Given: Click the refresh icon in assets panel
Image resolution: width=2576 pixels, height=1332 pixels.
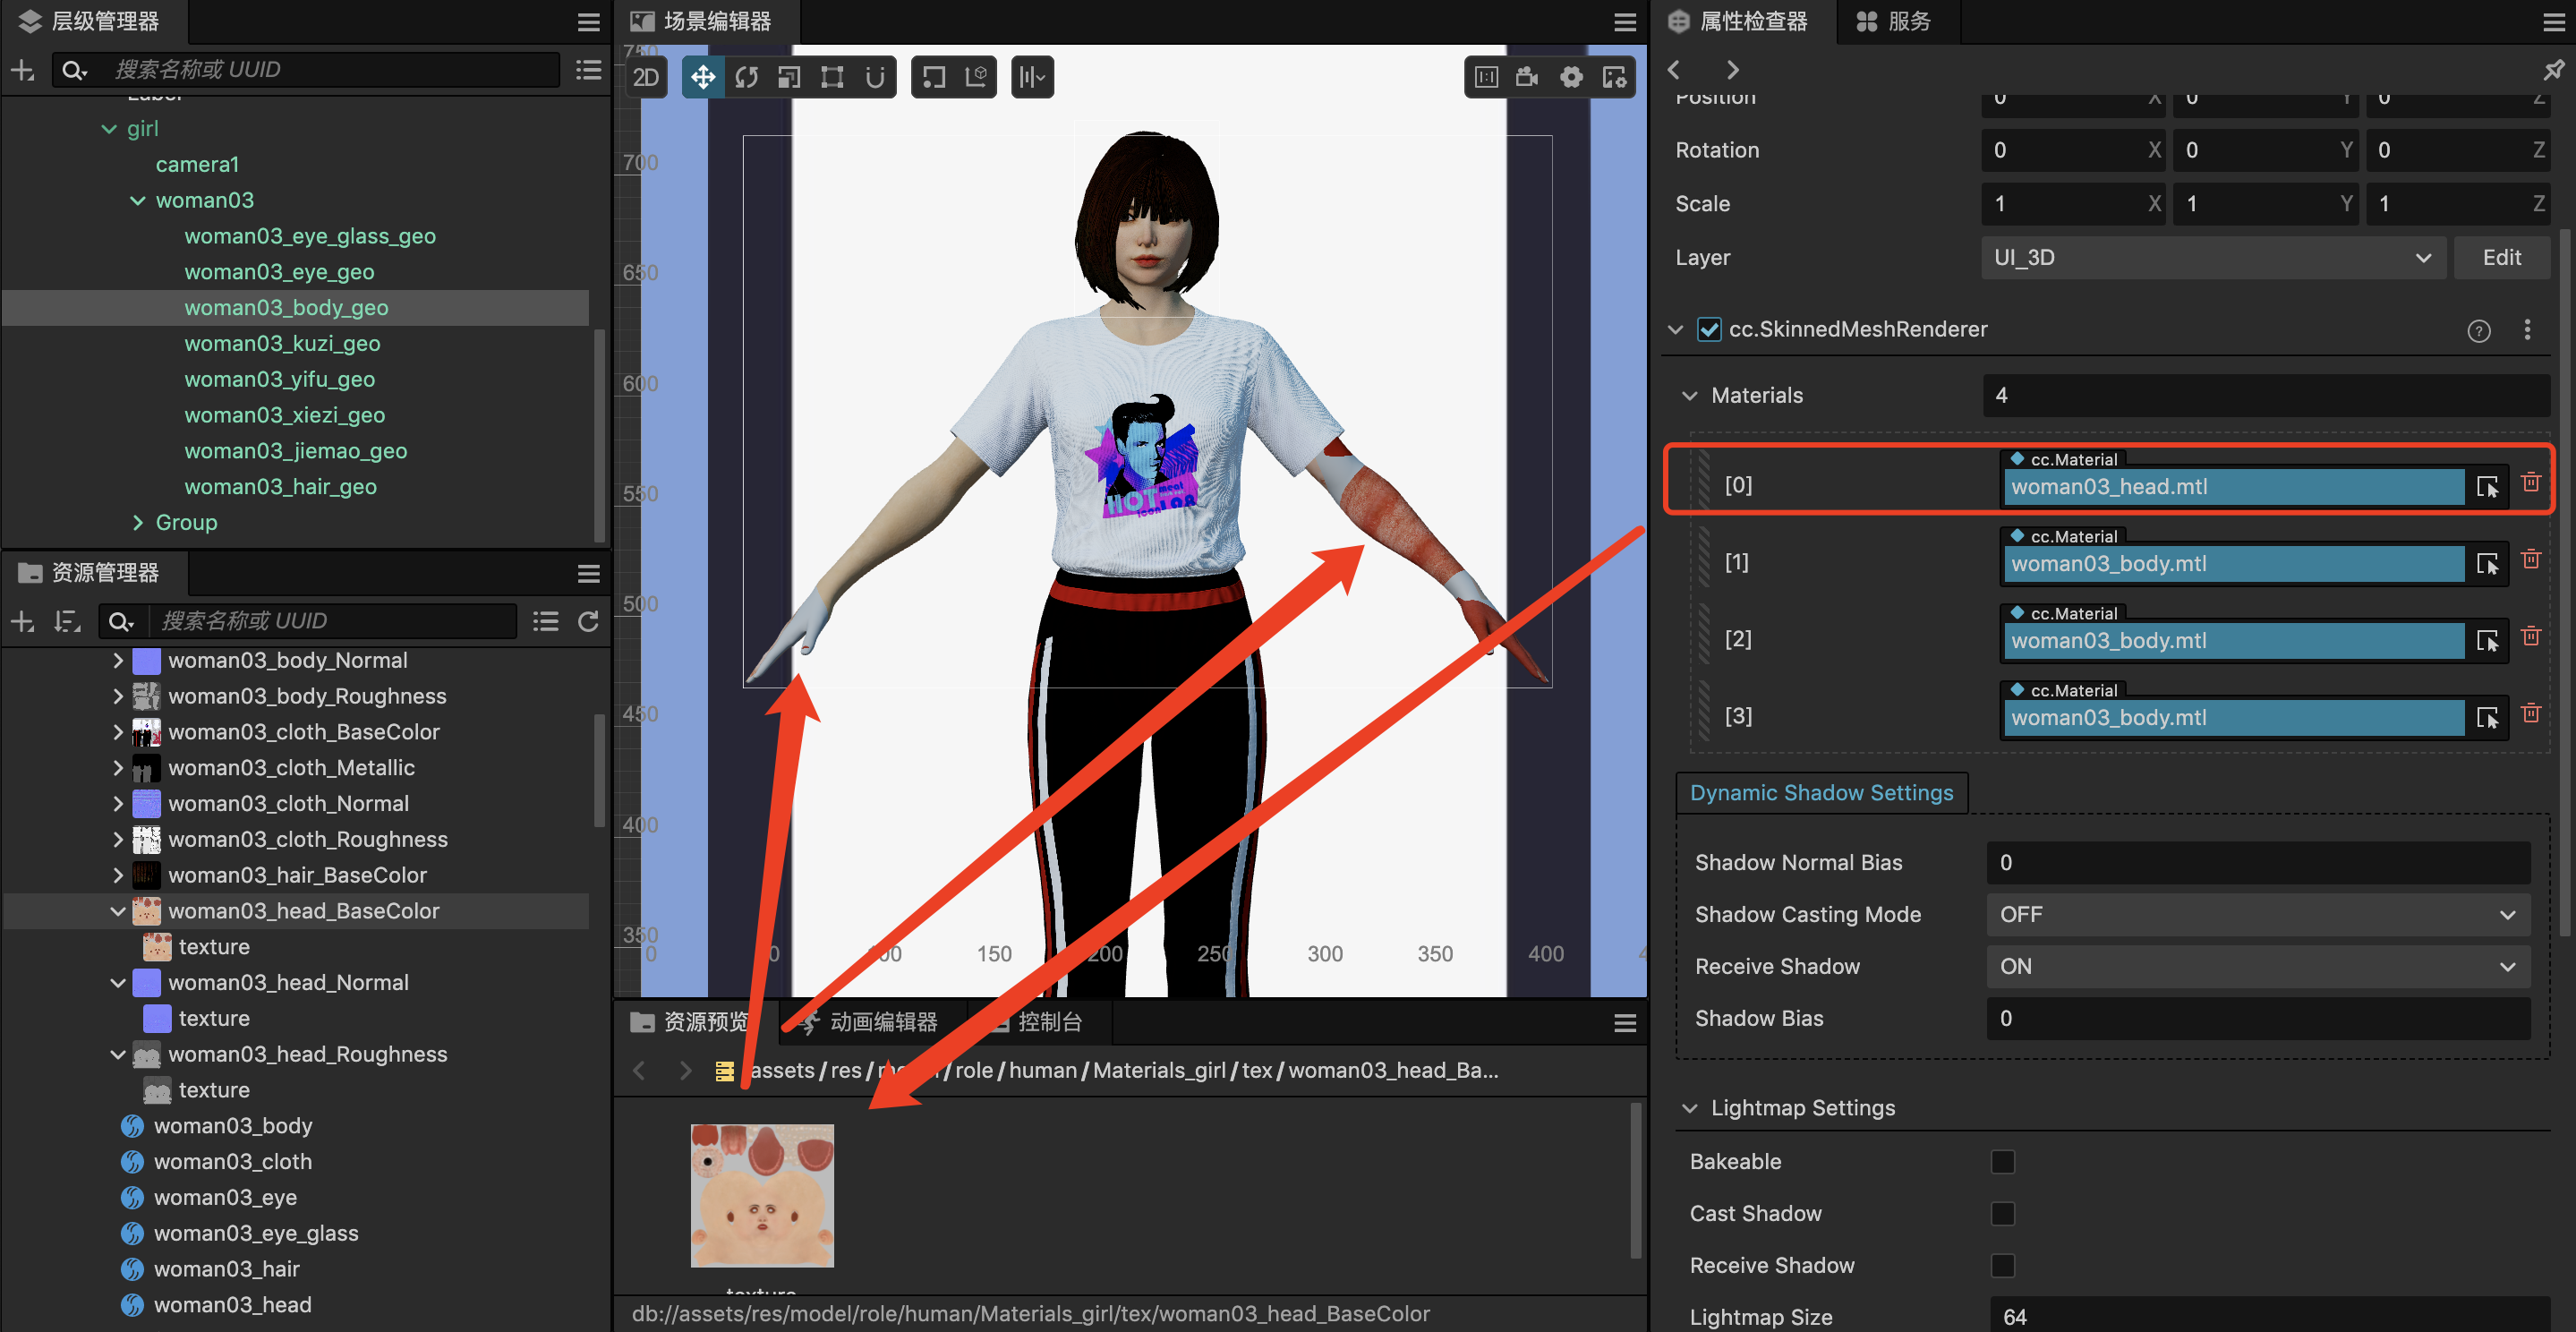Looking at the screenshot, I should click(589, 621).
